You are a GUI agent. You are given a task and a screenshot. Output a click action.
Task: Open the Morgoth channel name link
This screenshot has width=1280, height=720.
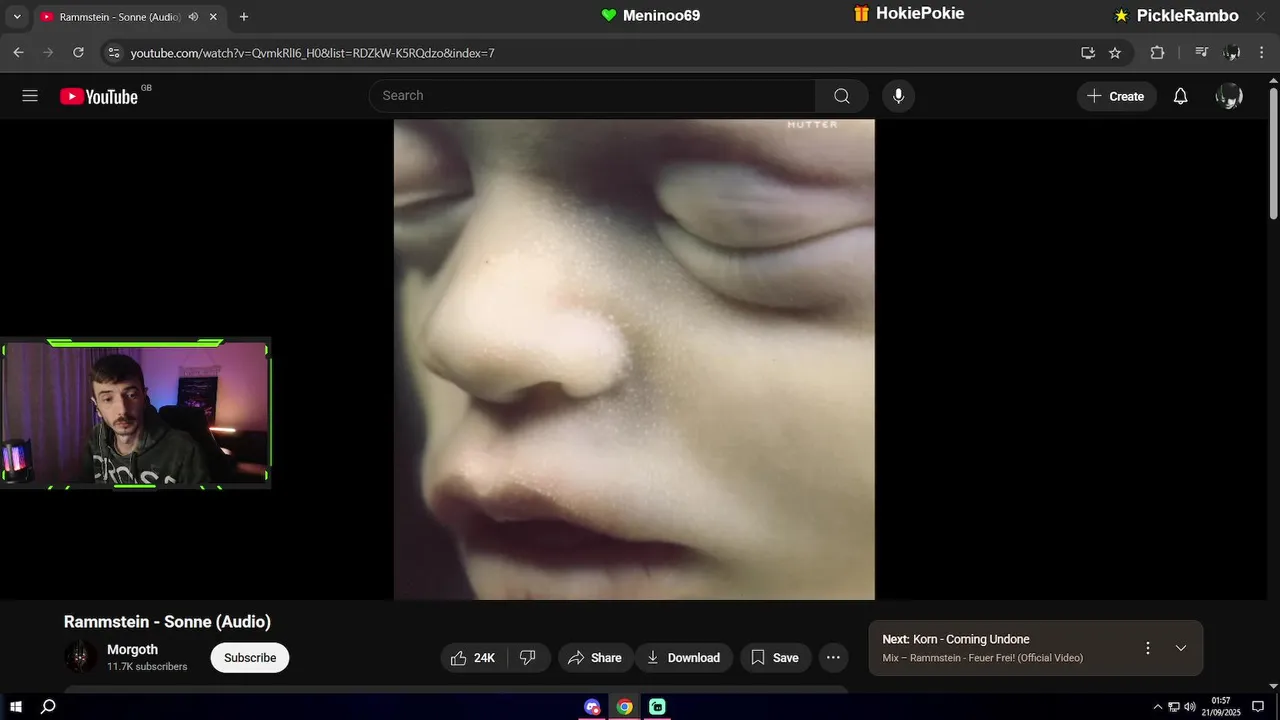tap(133, 650)
